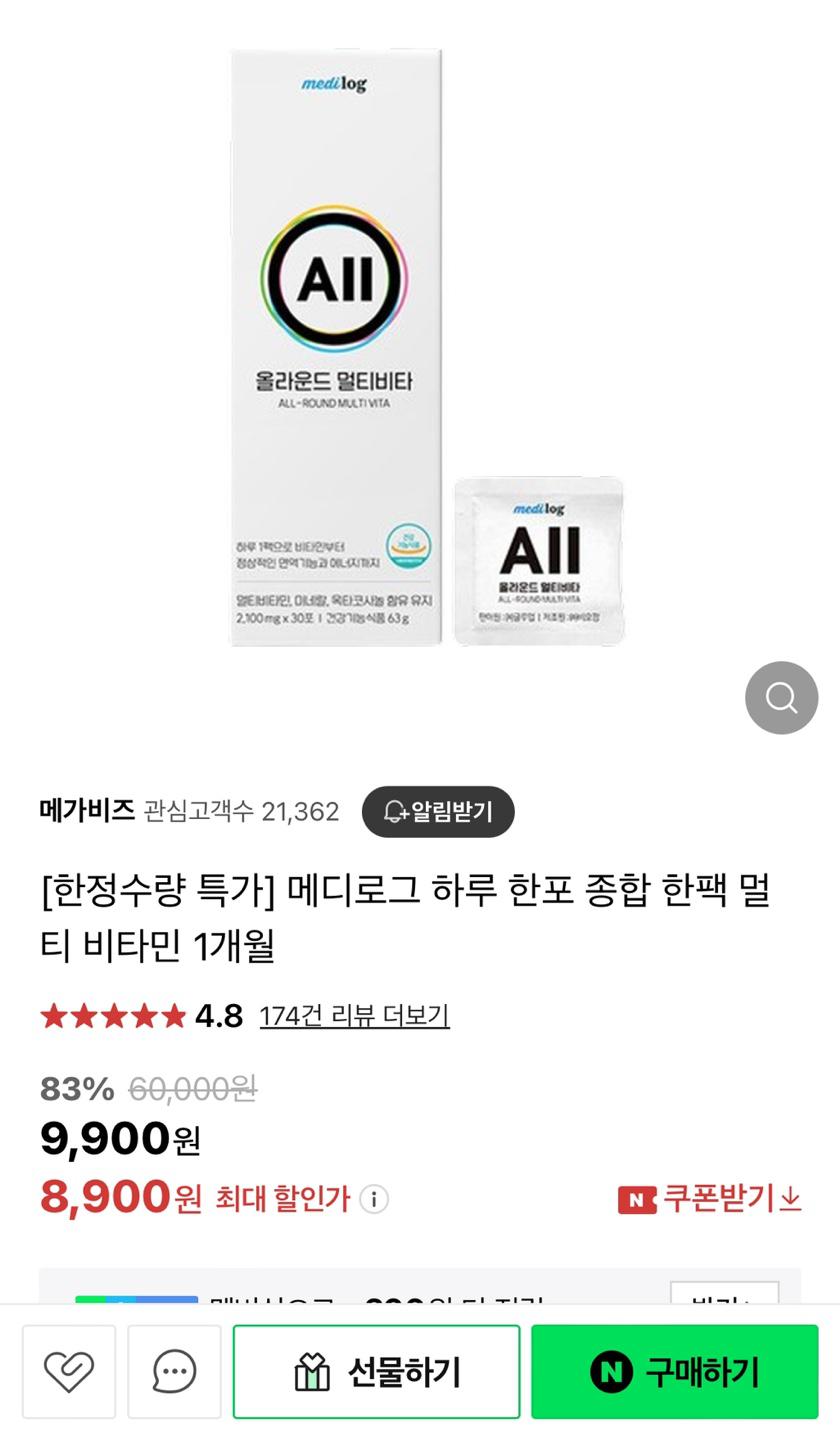Tap the bell icon in 알림받기

(395, 811)
